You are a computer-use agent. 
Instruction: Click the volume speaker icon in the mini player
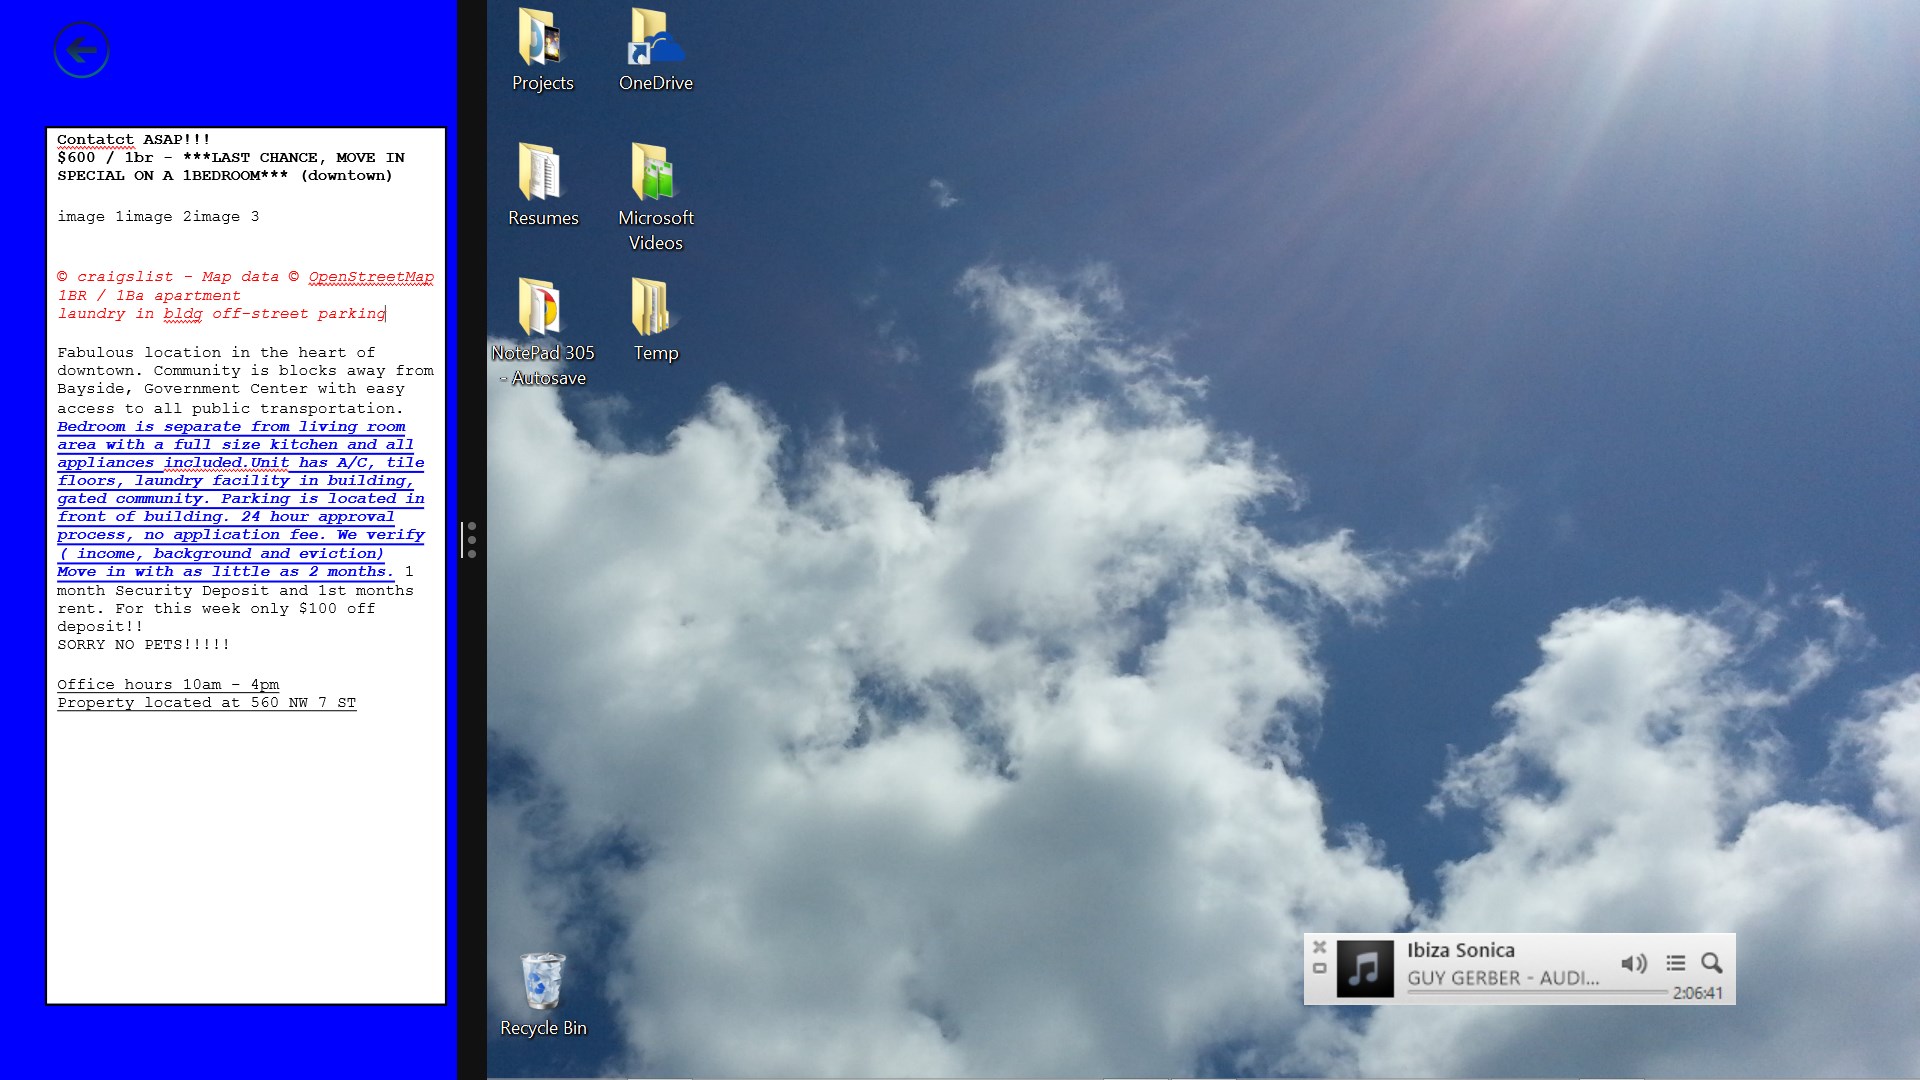(1633, 963)
